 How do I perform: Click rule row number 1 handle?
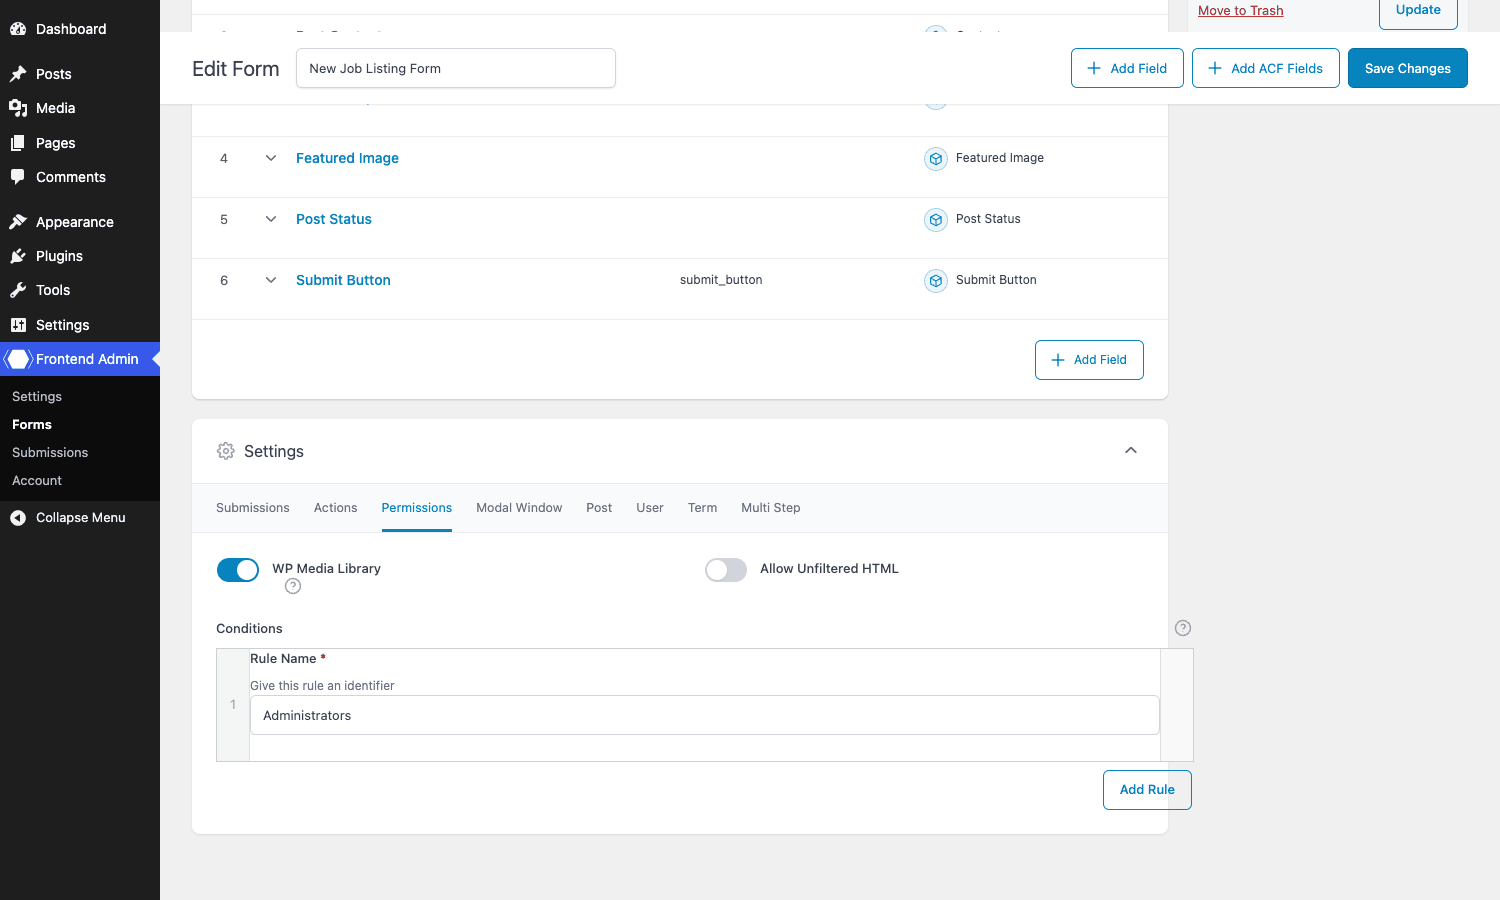(x=233, y=705)
